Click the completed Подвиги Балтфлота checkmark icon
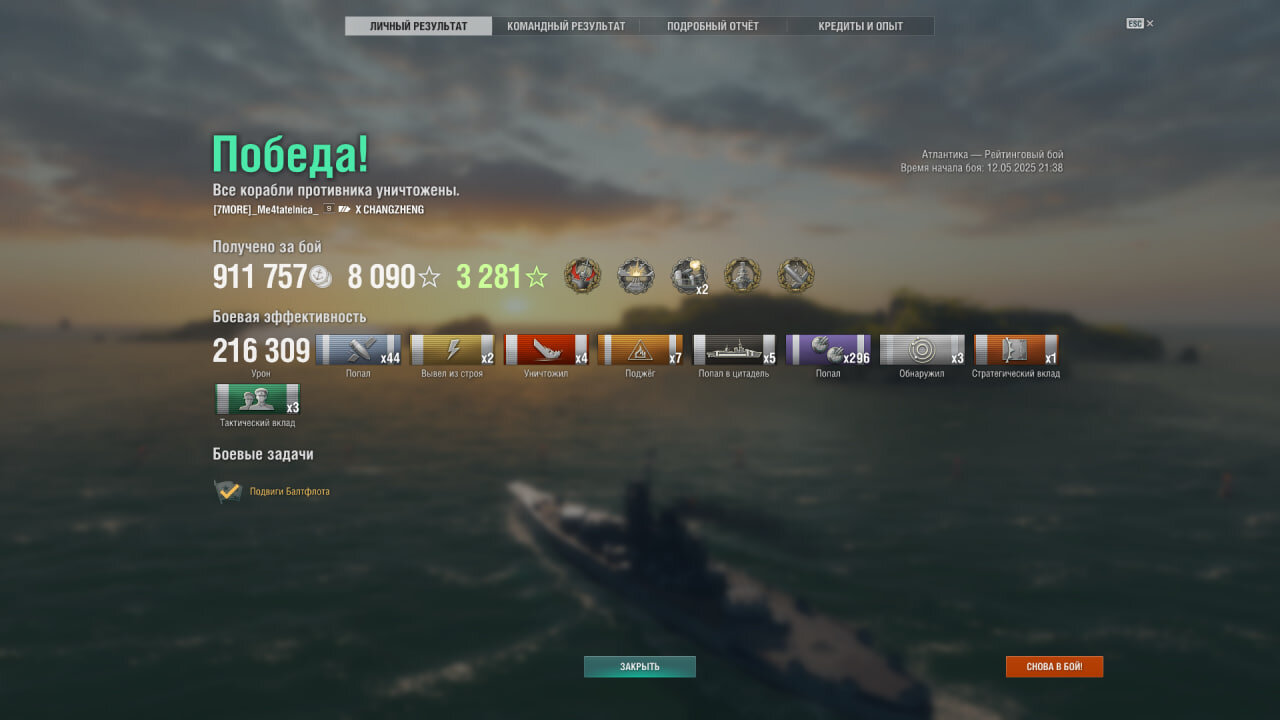The width and height of the screenshot is (1280, 720). (228, 491)
